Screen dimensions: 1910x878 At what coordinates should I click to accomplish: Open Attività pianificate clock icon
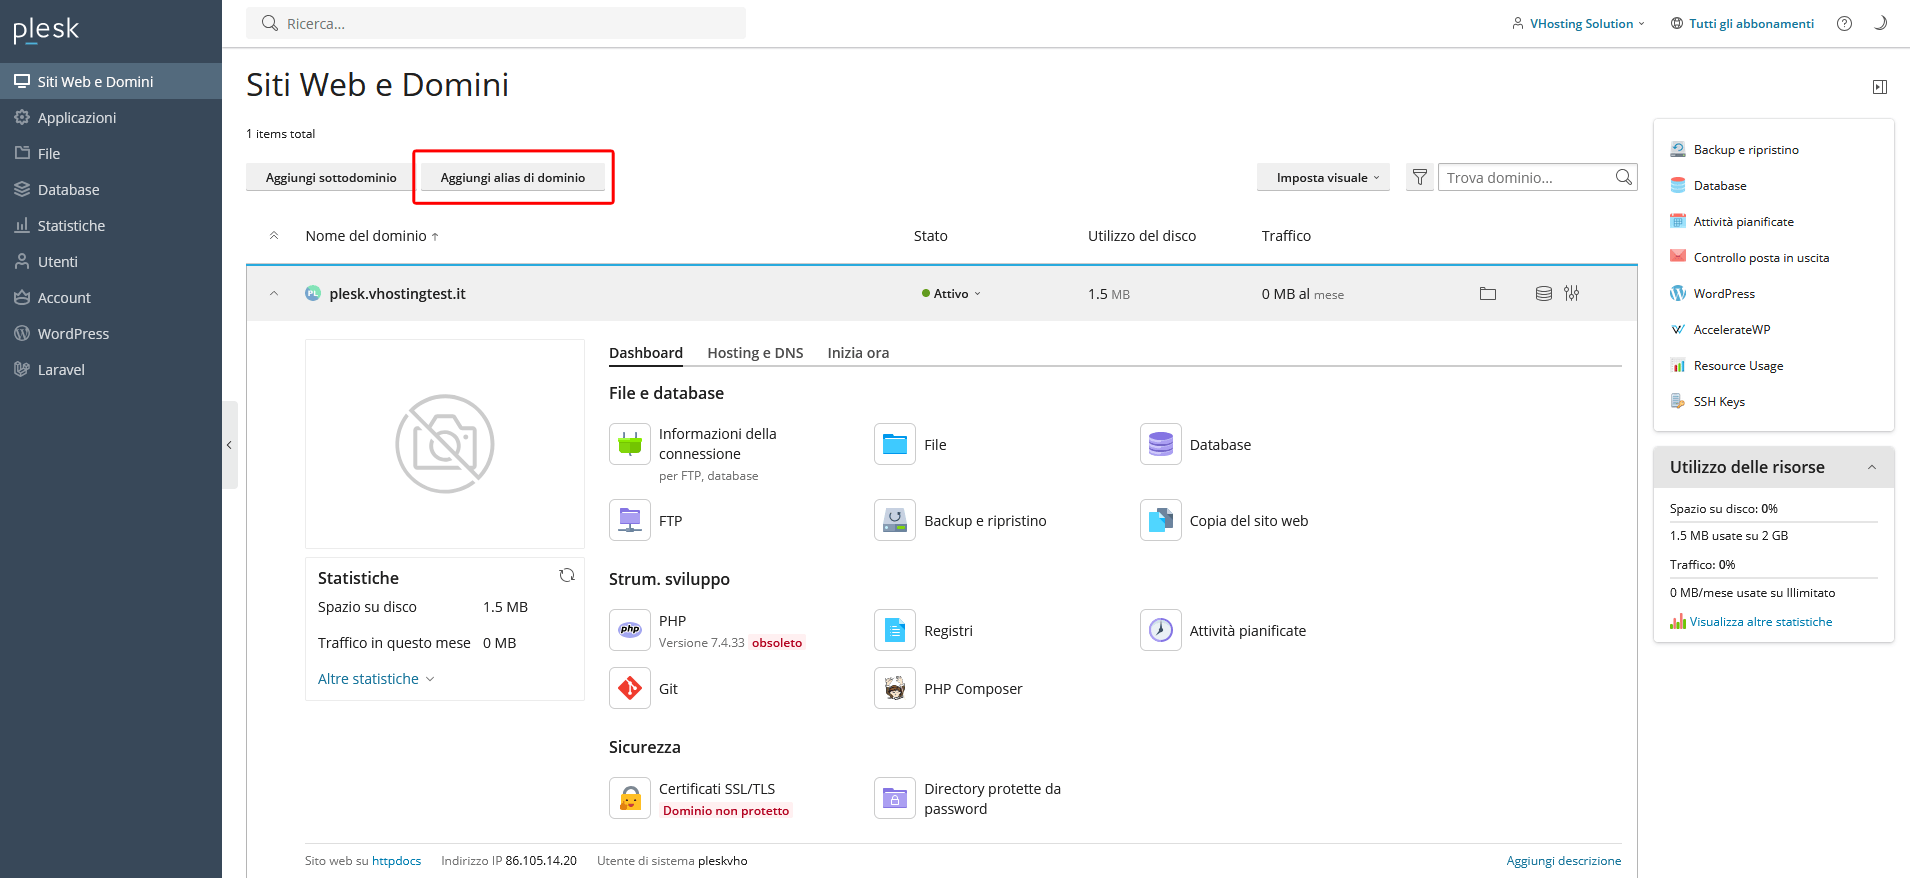coord(1161,630)
